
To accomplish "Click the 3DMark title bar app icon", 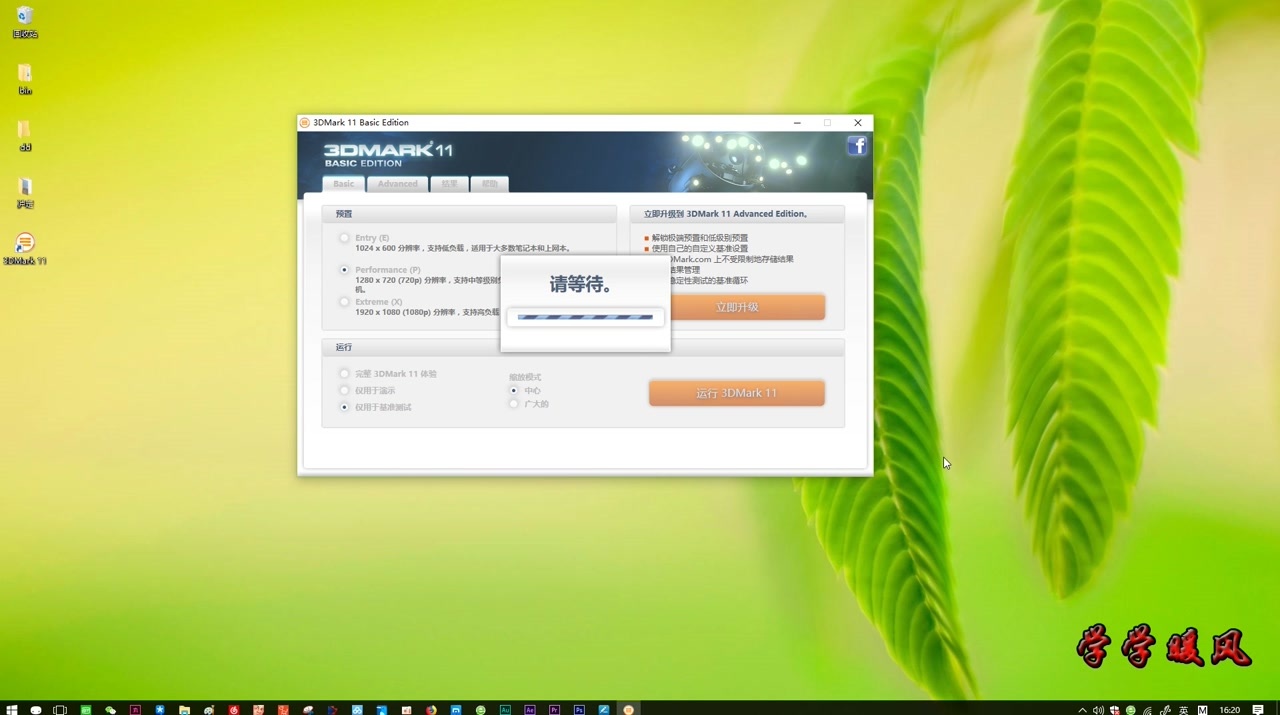I will 305,123.
